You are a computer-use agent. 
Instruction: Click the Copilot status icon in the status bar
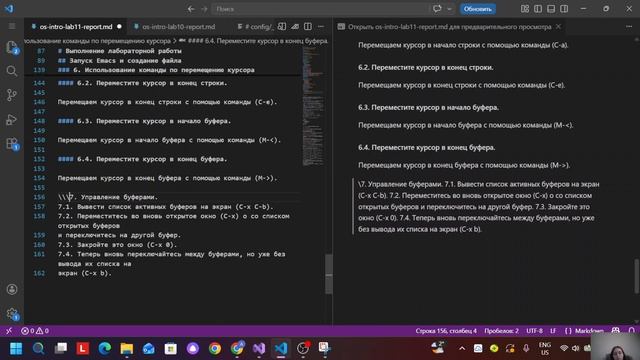click(x=616, y=331)
